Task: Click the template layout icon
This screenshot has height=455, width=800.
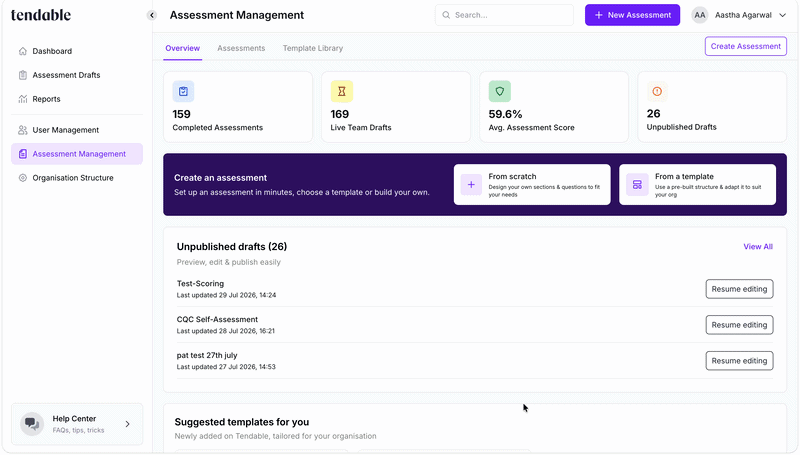Action: click(x=637, y=185)
